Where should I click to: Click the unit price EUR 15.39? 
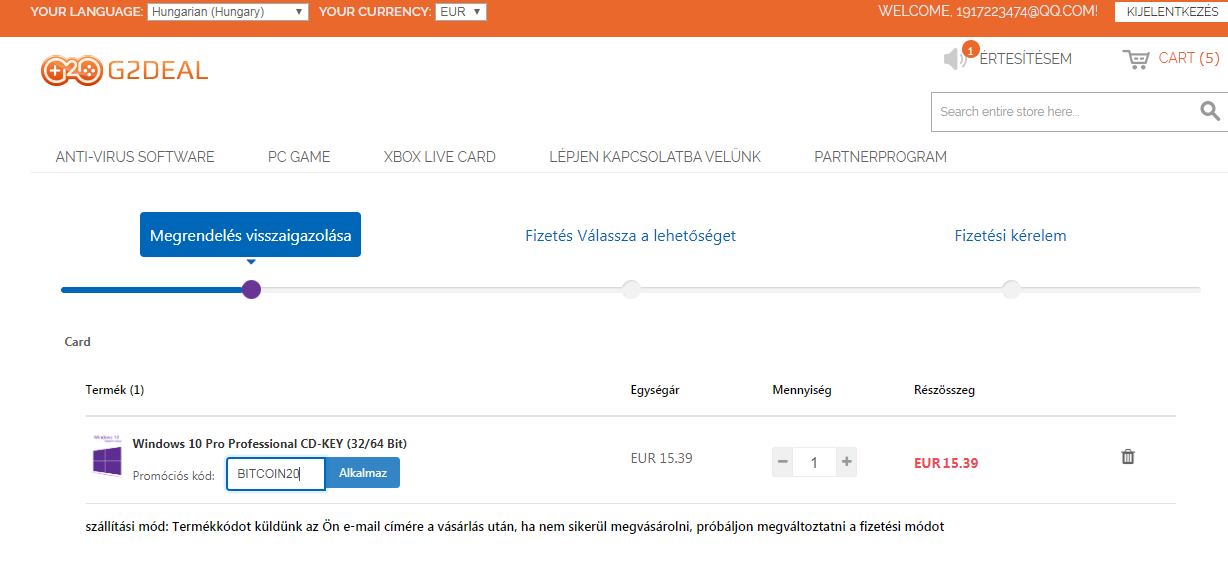[x=662, y=458]
